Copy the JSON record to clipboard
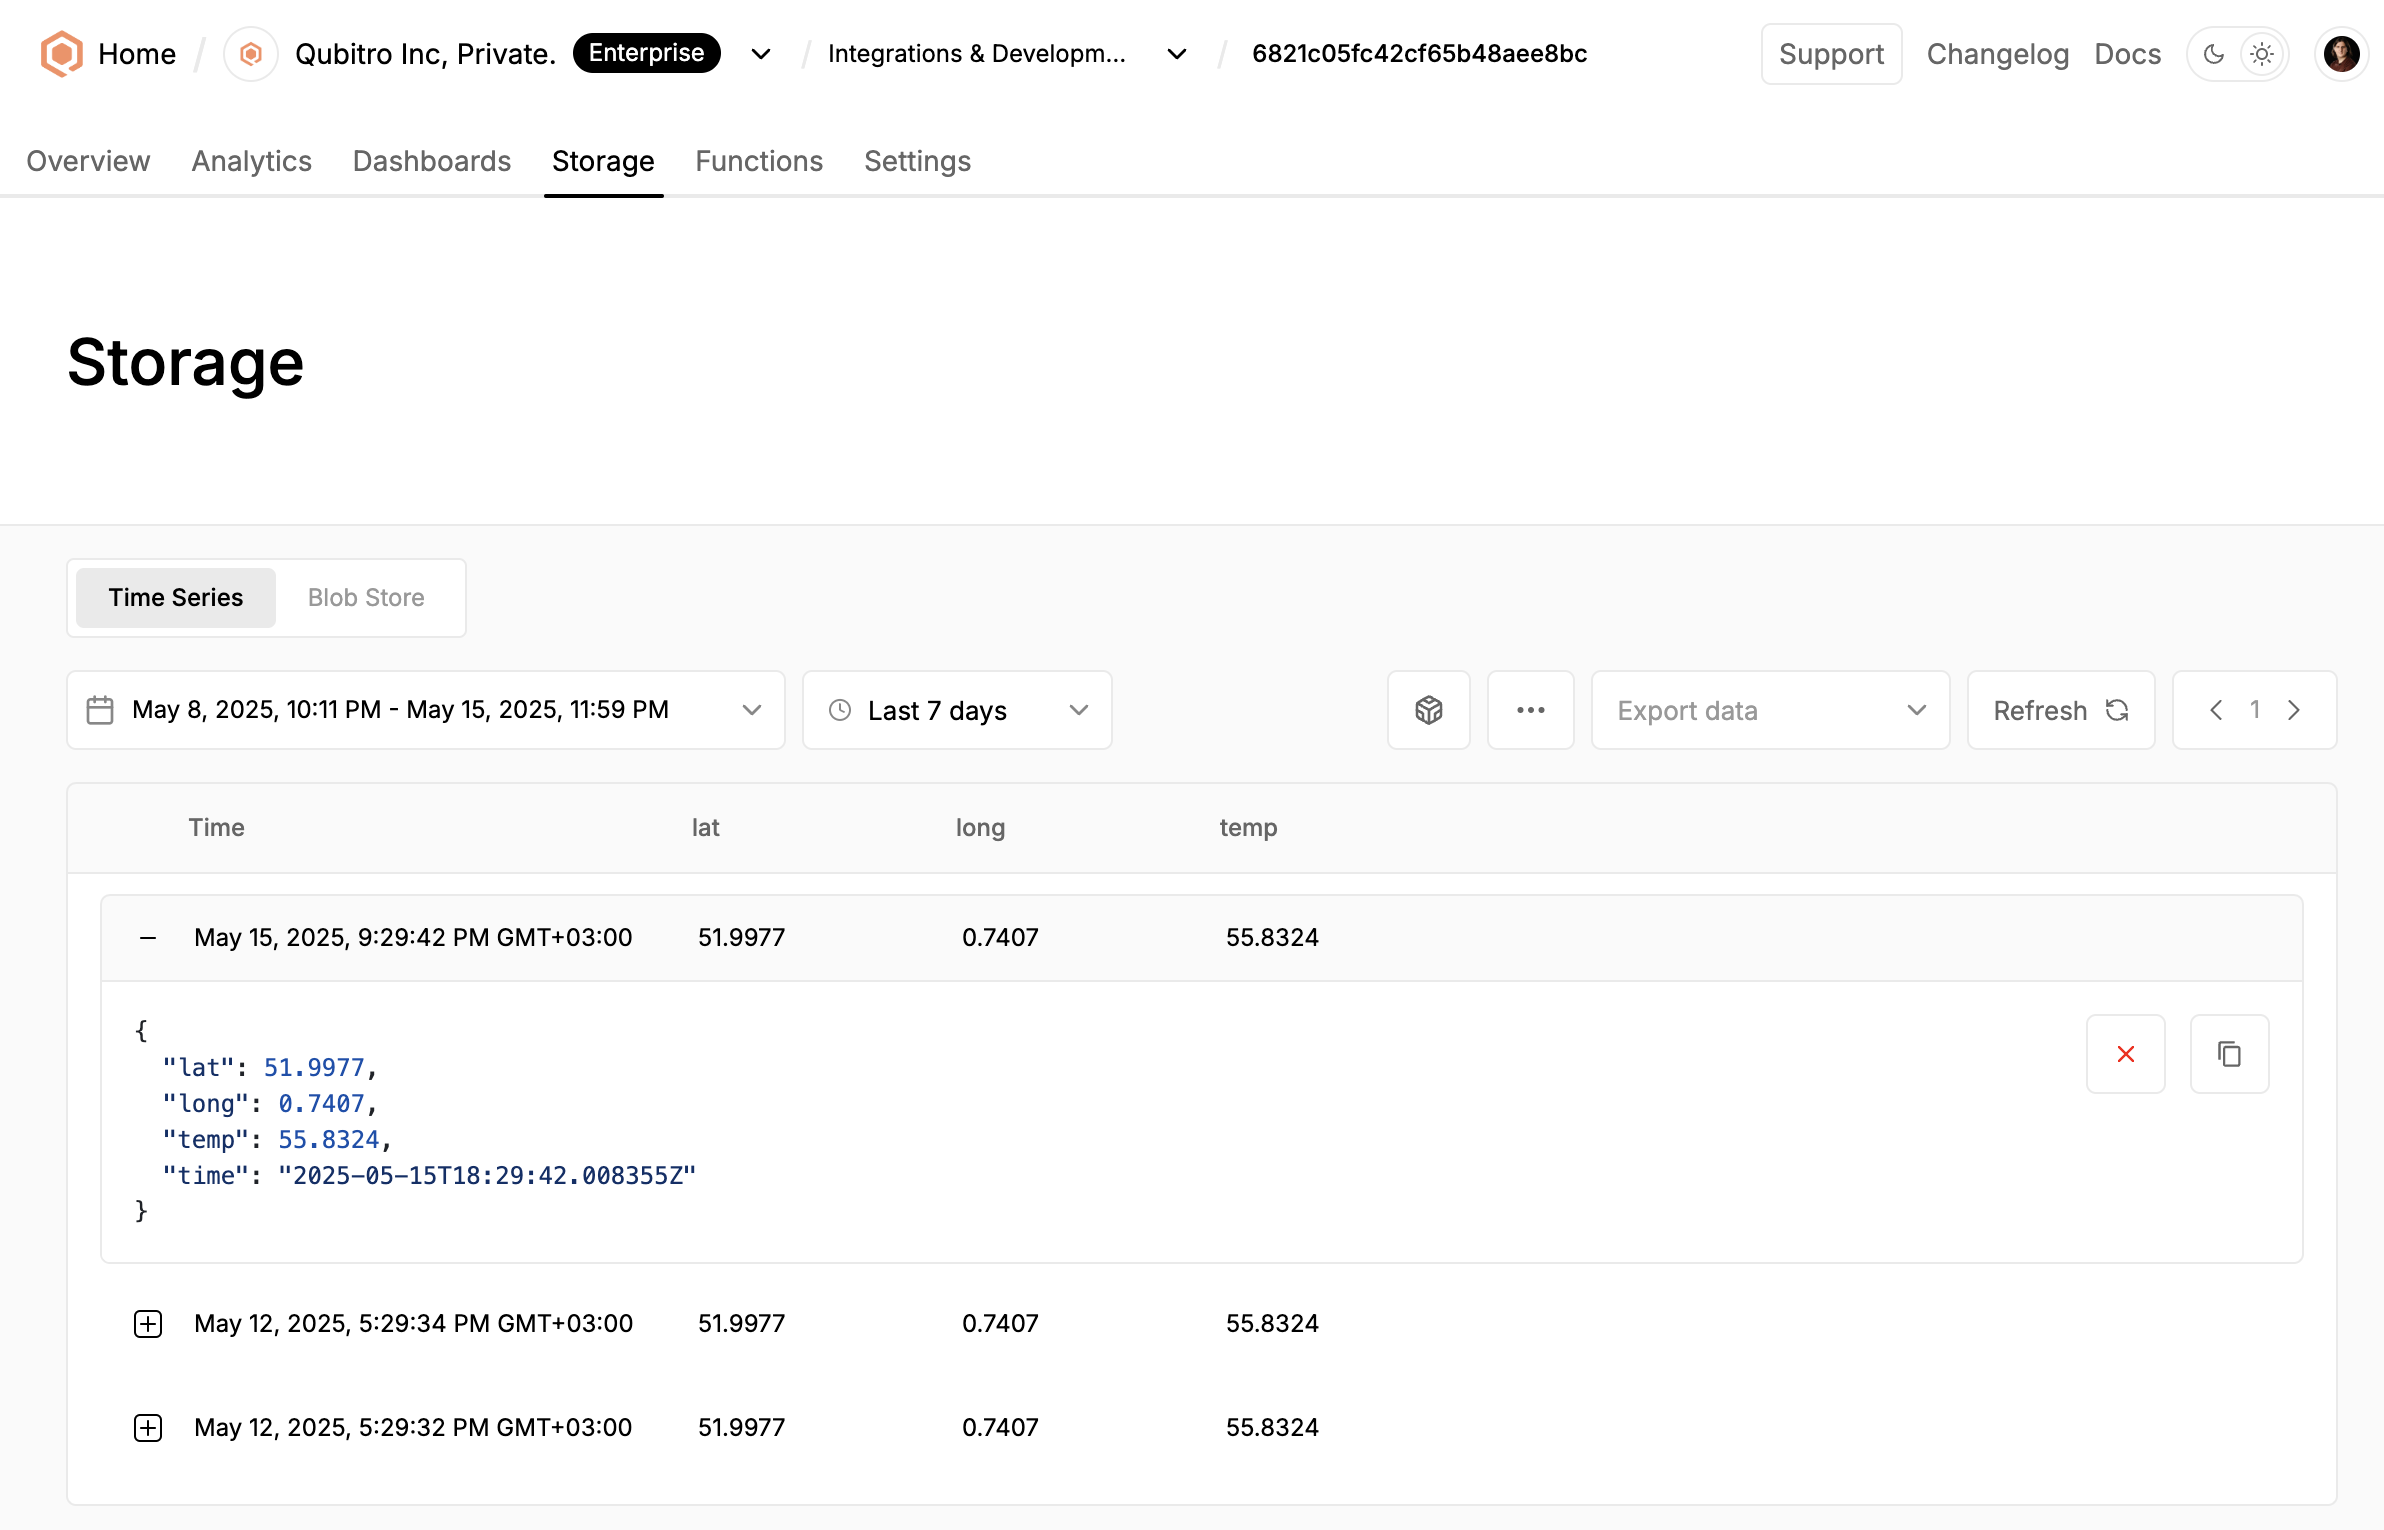The width and height of the screenshot is (2384, 1530). point(2229,1054)
